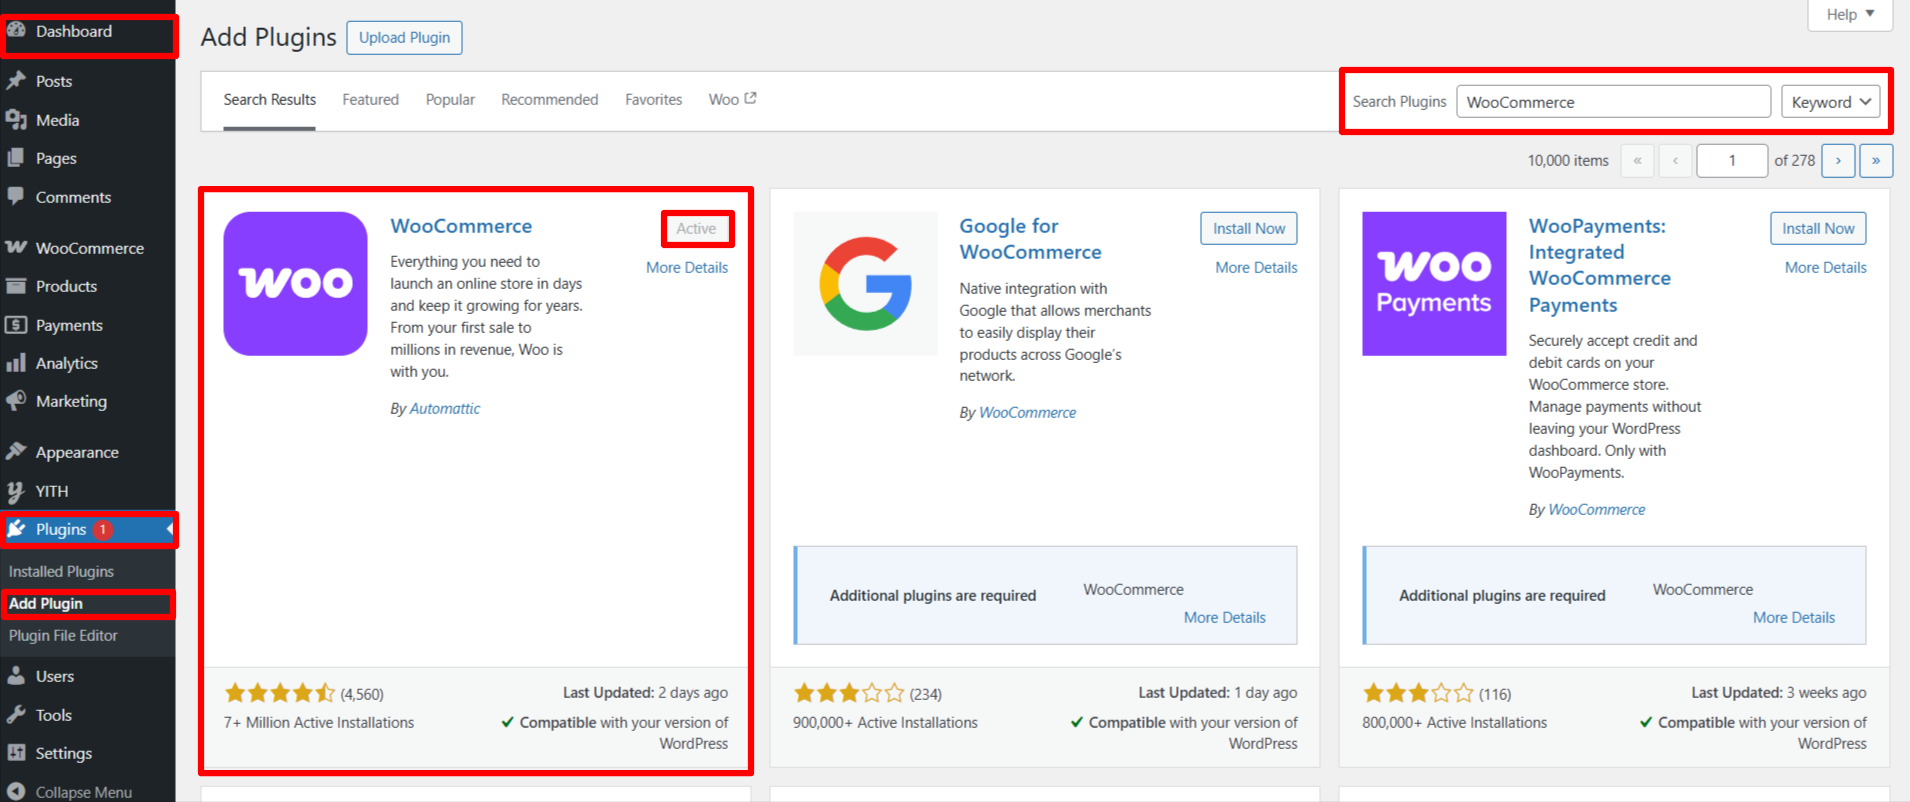Click the disabled Active button for WooCommerce

tap(696, 228)
